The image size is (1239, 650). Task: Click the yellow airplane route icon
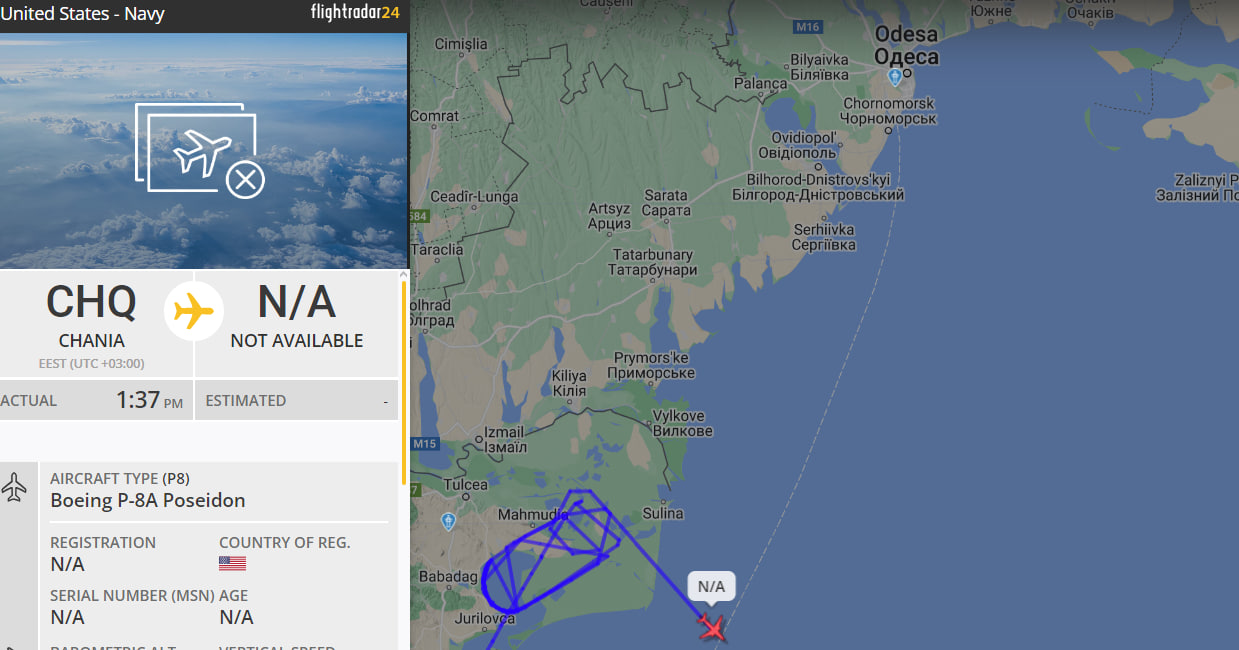pos(194,311)
